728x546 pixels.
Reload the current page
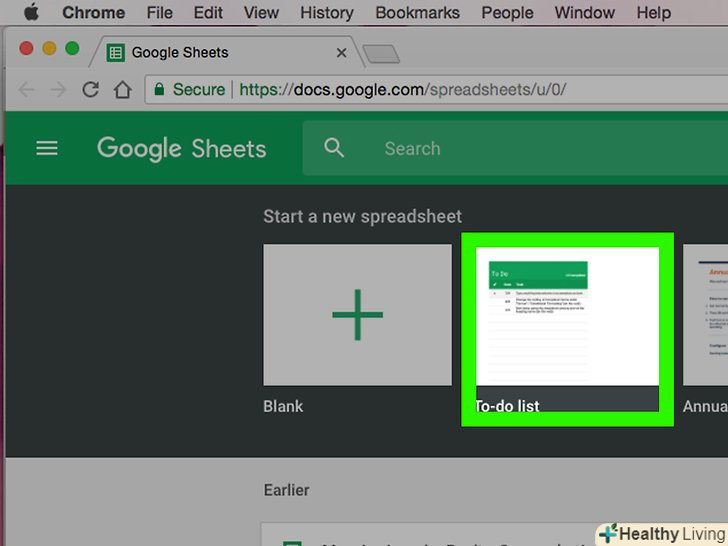91,90
